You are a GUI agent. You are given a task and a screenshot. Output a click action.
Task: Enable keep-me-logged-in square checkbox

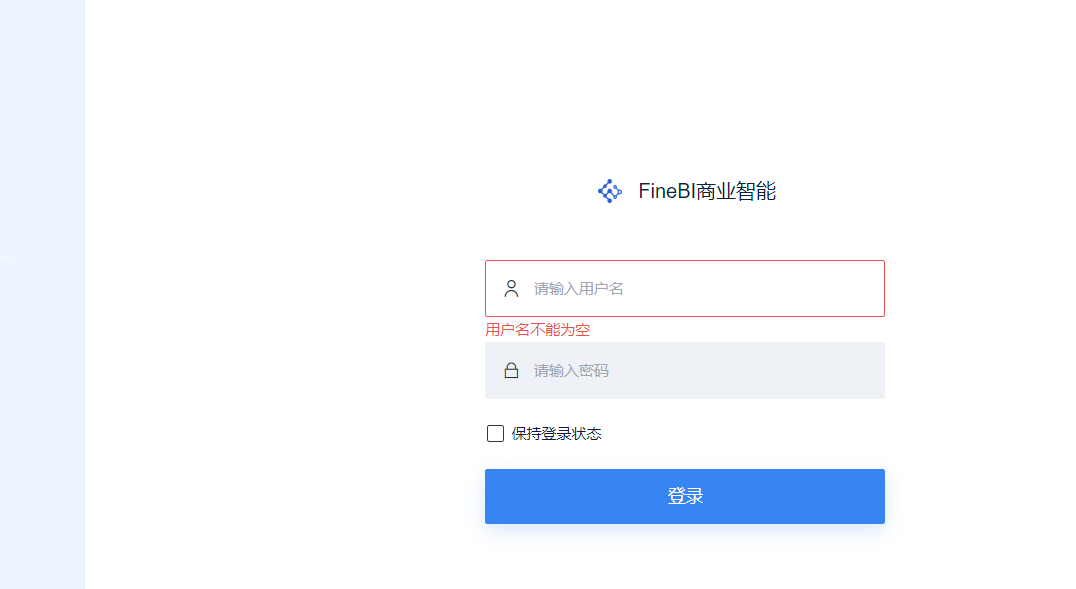[495, 434]
